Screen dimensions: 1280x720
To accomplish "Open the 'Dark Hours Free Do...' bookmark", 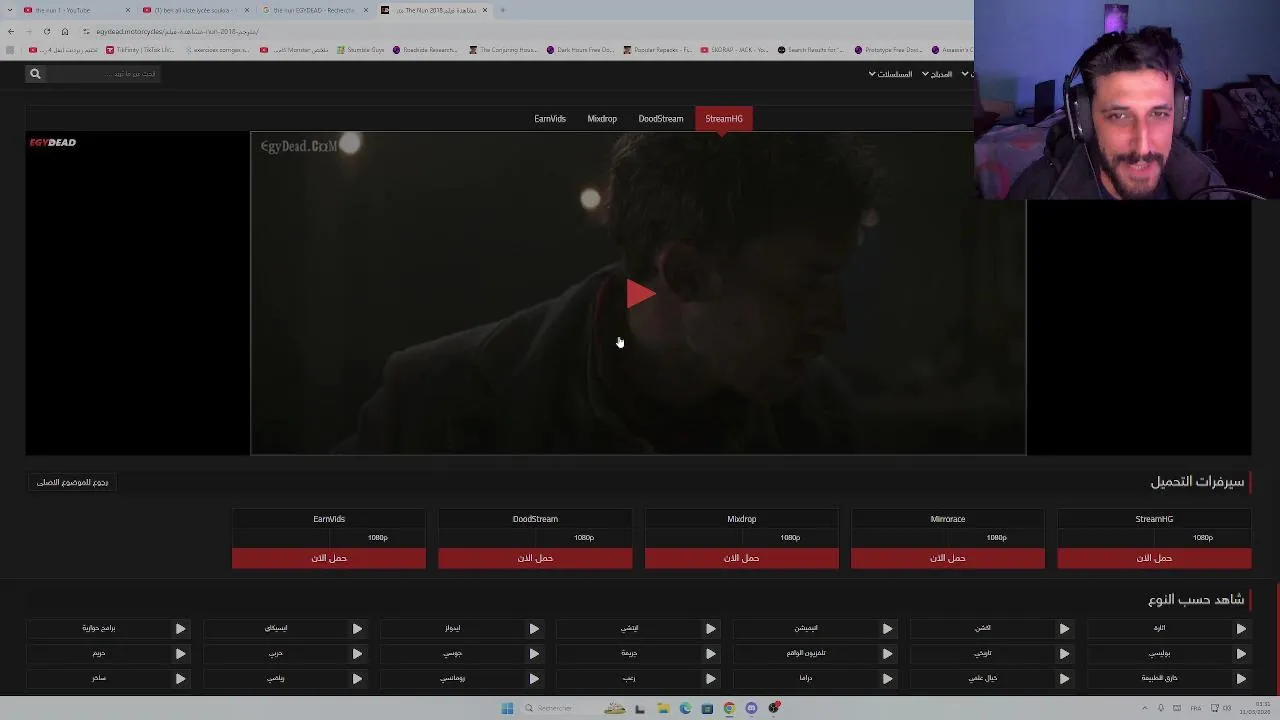I will point(580,50).
